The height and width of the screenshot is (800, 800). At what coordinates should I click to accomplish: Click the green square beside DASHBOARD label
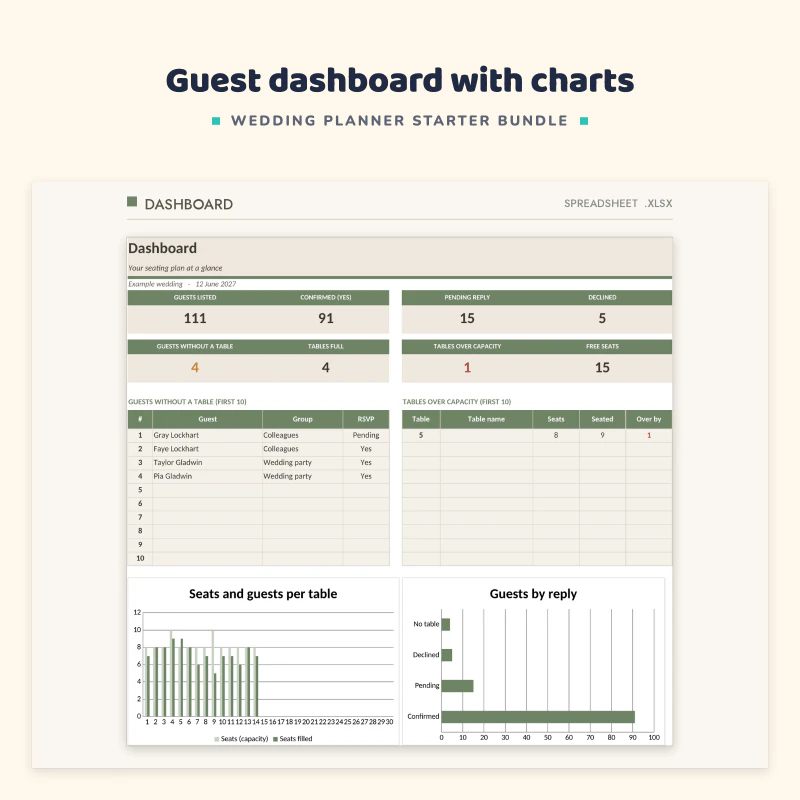click(132, 202)
